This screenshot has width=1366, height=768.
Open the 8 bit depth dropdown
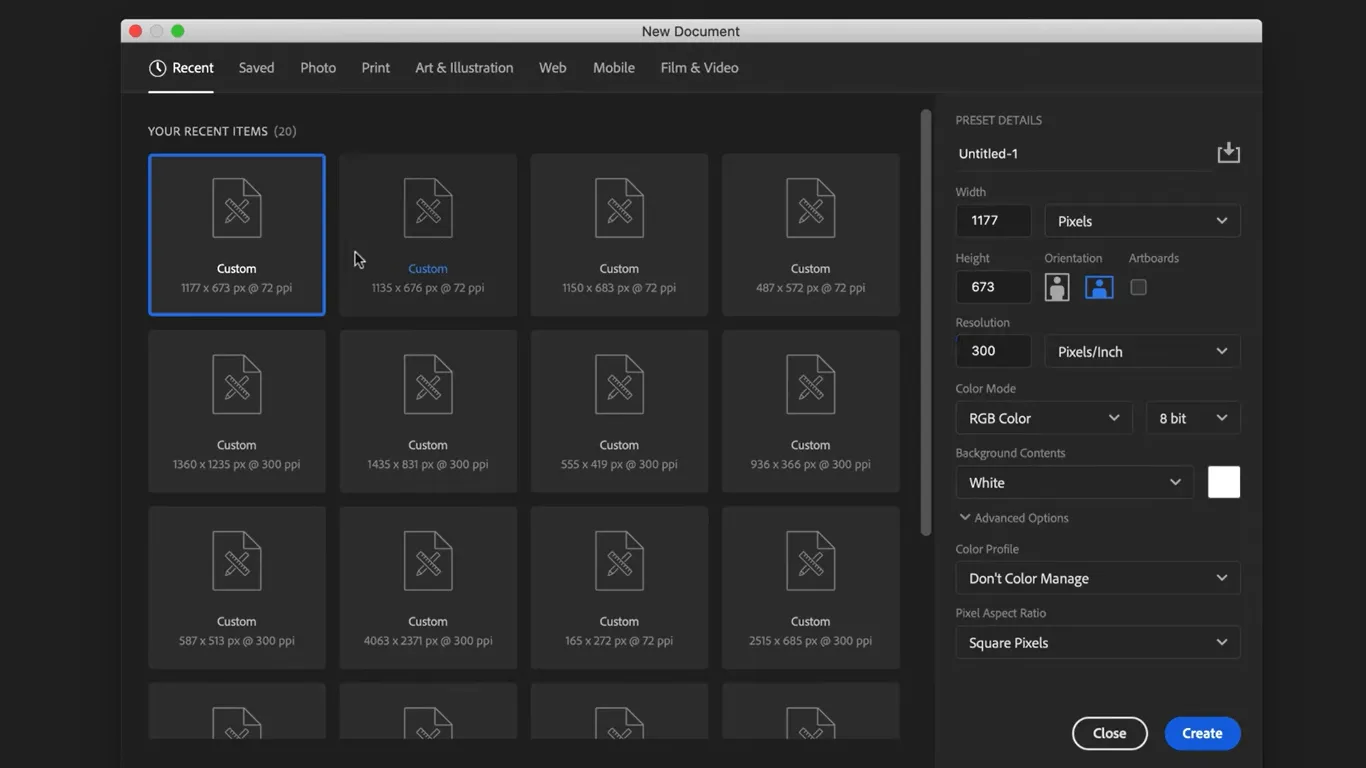1193,418
